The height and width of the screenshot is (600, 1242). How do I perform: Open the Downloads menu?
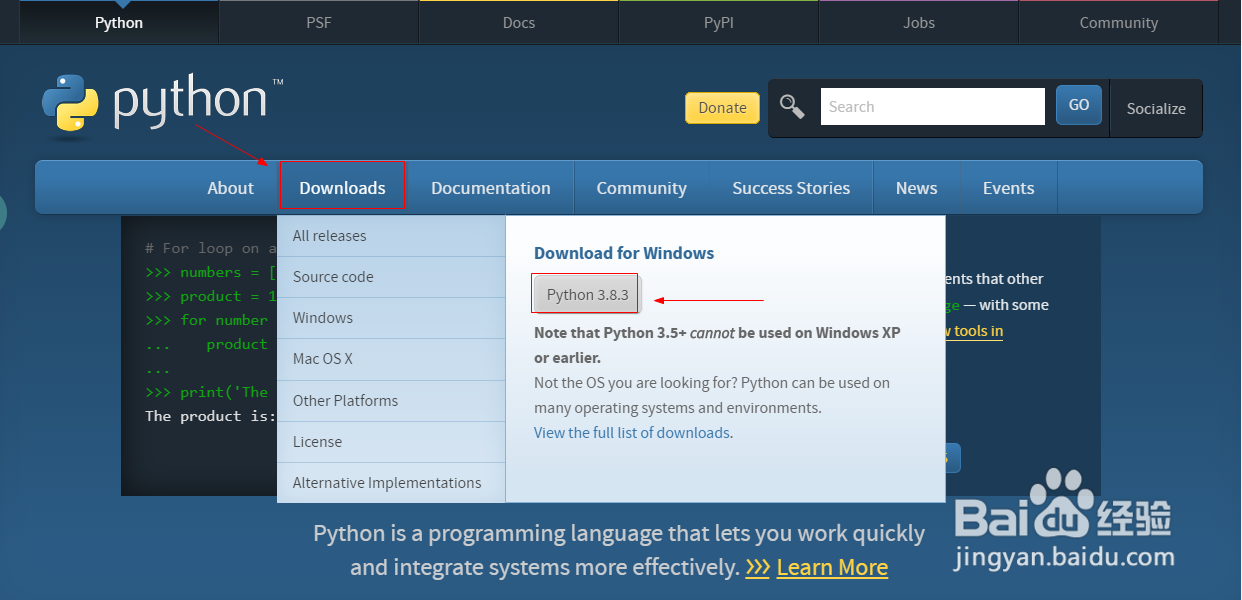[x=342, y=188]
